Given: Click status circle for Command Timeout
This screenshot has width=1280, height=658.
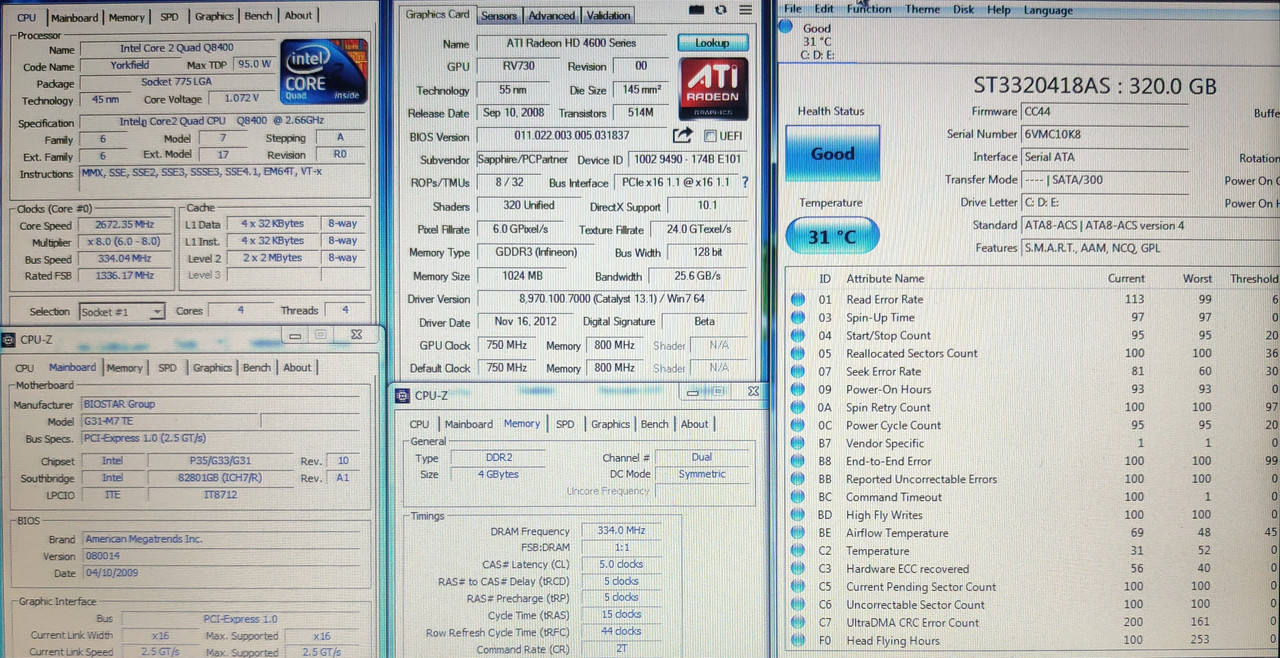Looking at the screenshot, I should pos(798,497).
